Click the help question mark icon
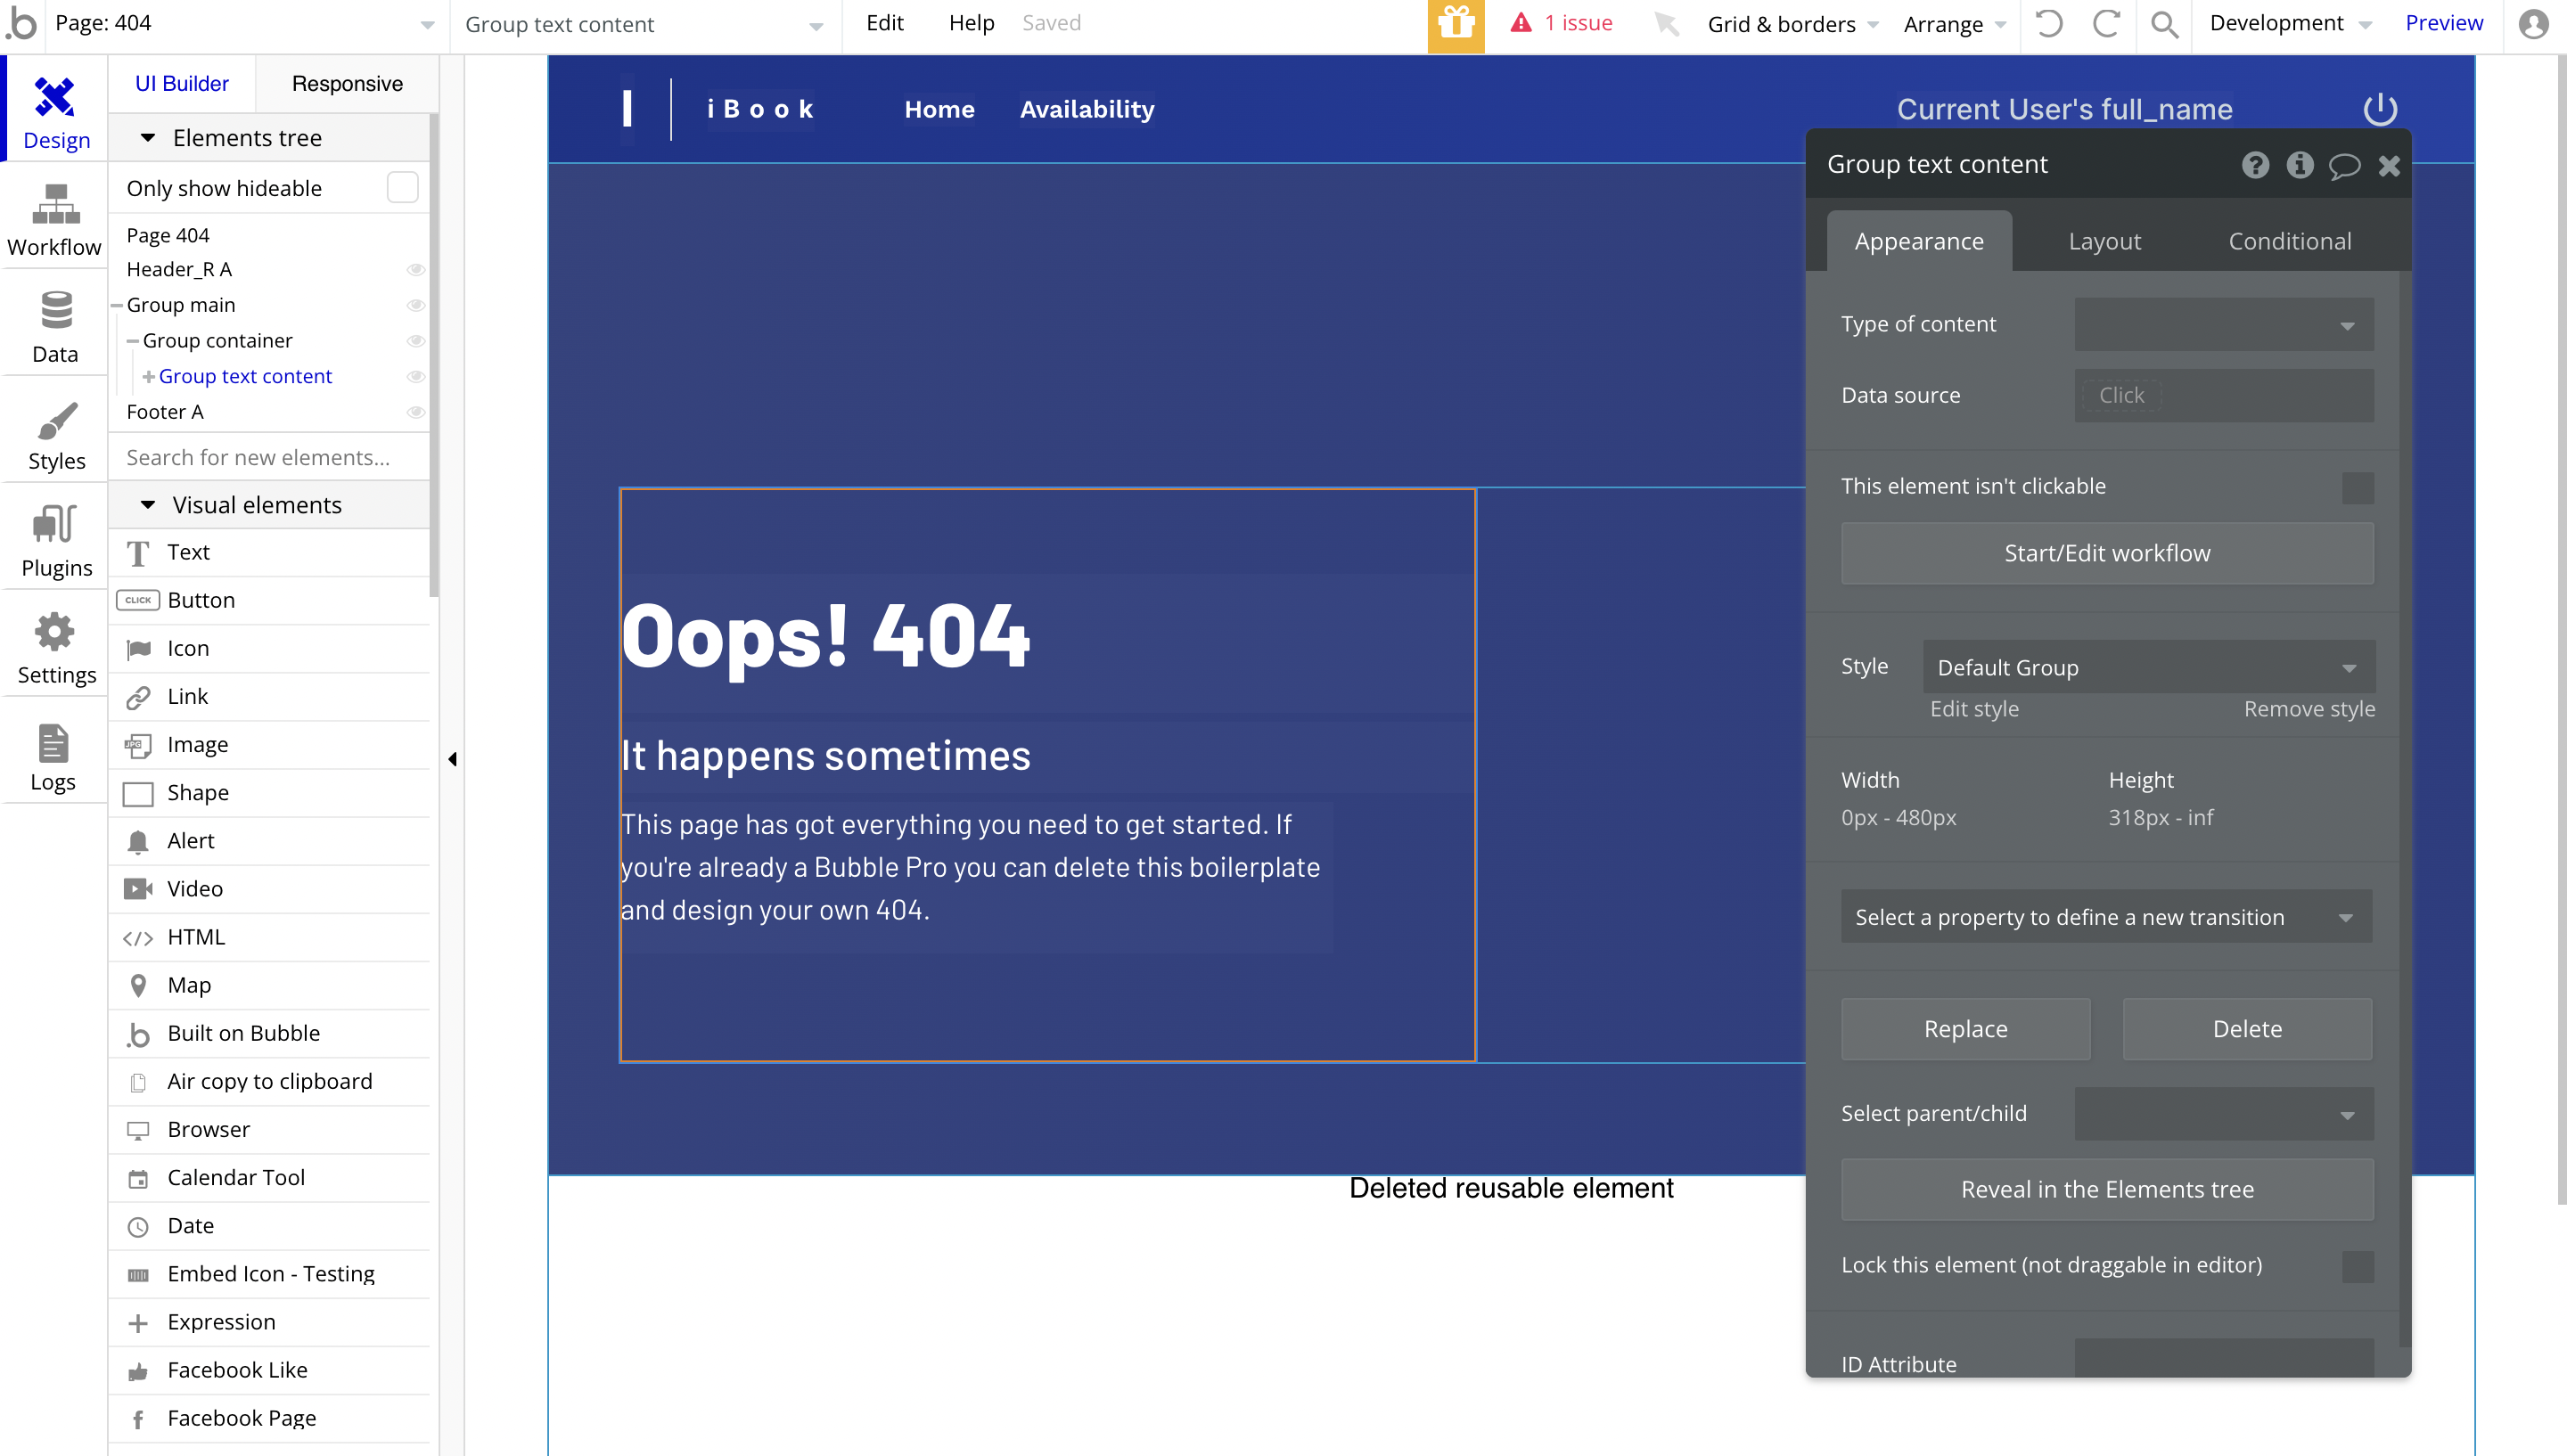Image resolution: width=2567 pixels, height=1456 pixels. (x=2255, y=165)
